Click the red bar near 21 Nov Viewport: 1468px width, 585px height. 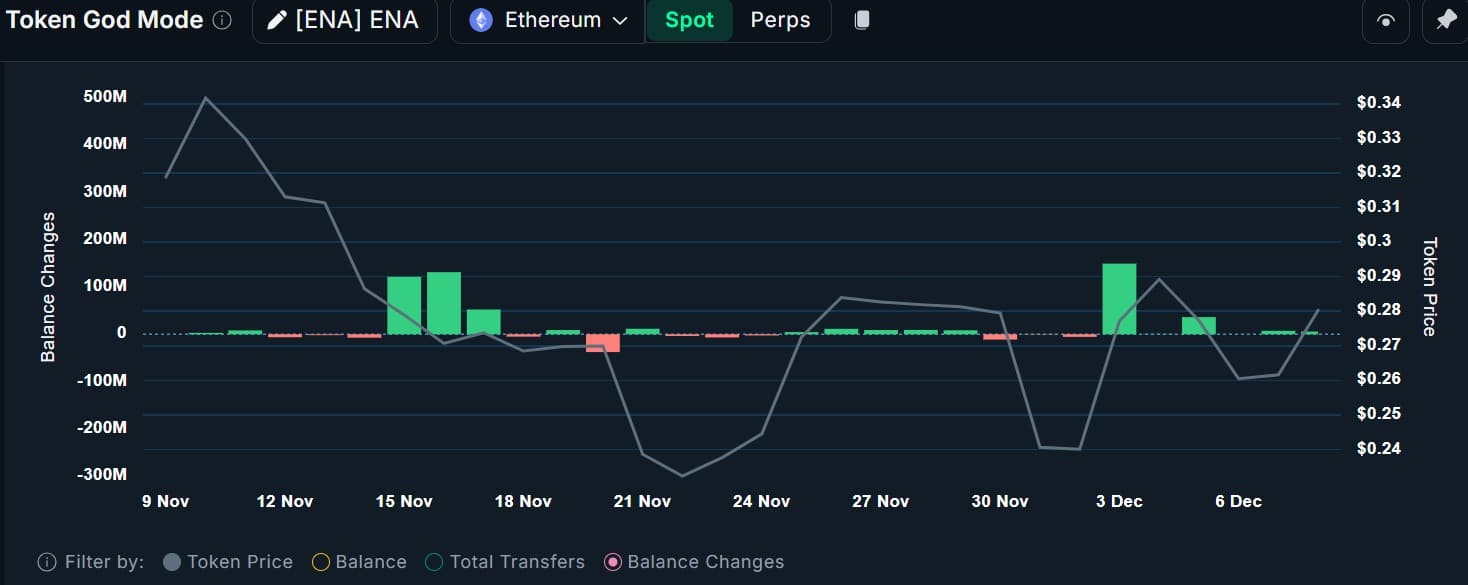[x=603, y=343]
